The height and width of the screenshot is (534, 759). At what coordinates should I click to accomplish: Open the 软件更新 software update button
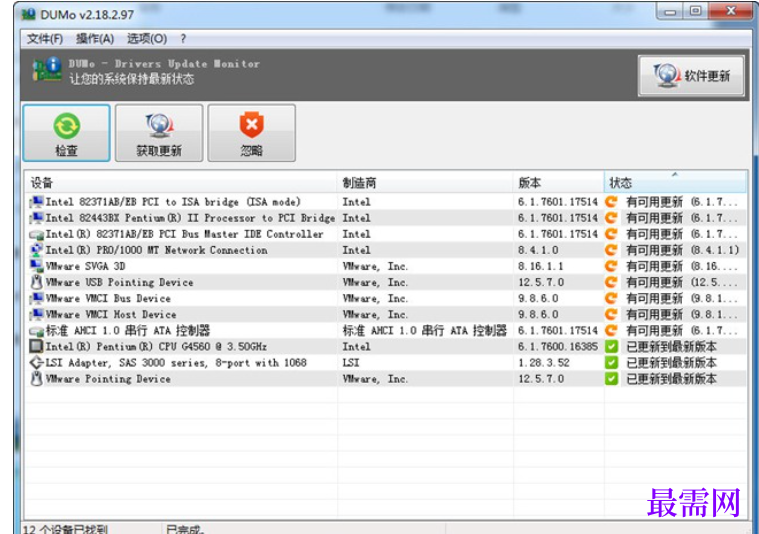(x=691, y=76)
